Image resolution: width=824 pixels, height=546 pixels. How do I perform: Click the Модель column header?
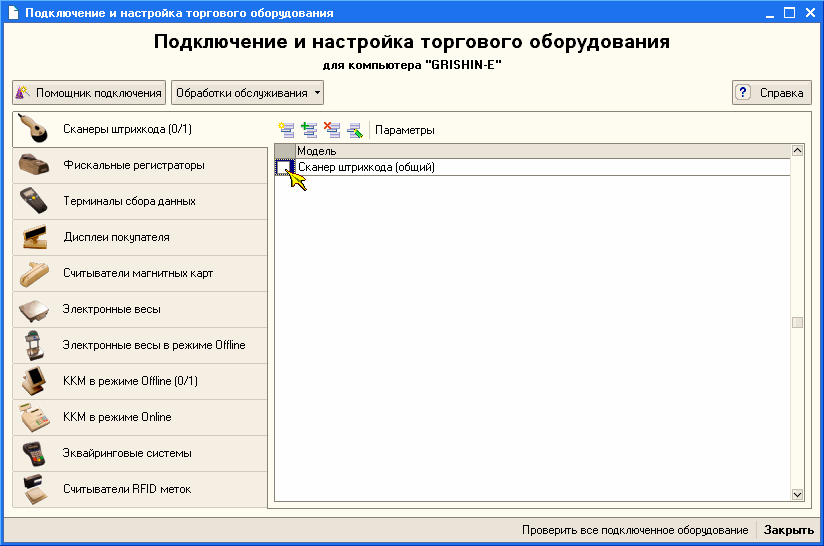pos(543,151)
